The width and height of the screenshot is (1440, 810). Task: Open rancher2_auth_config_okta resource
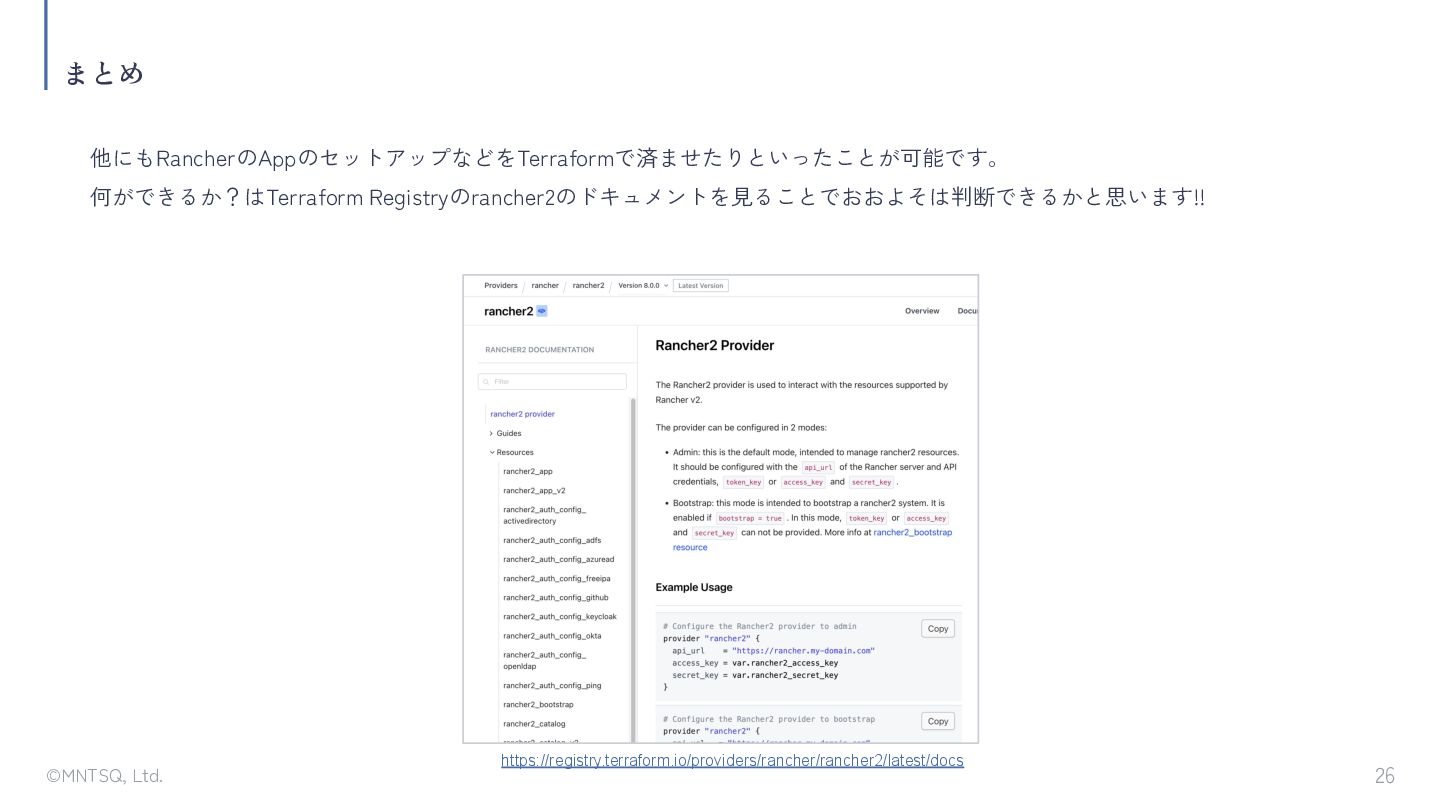coord(552,636)
